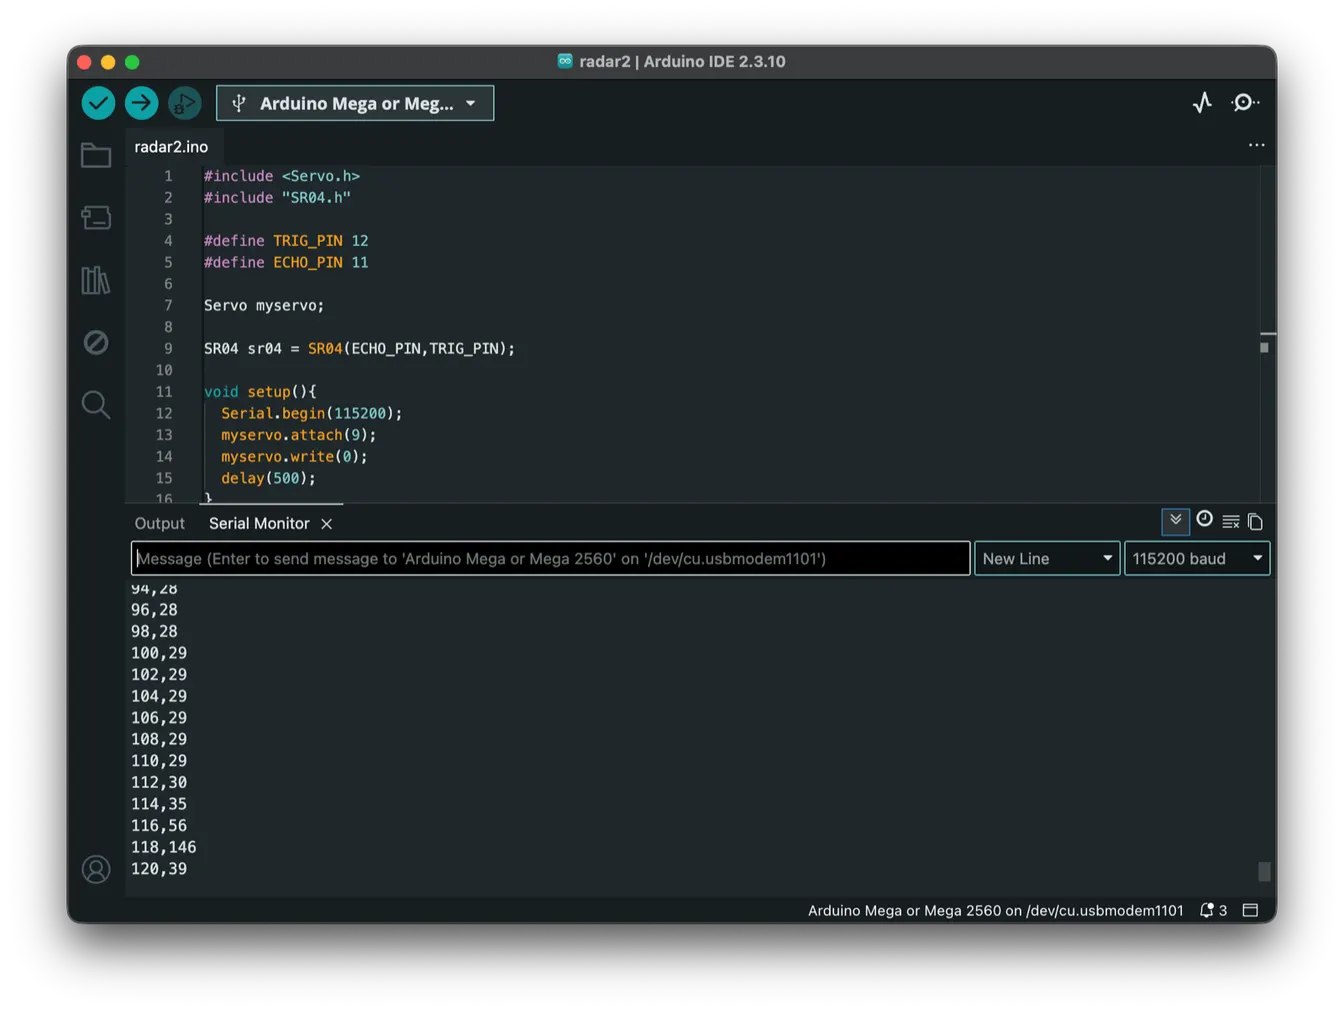Switch to the Output tab

click(x=160, y=523)
